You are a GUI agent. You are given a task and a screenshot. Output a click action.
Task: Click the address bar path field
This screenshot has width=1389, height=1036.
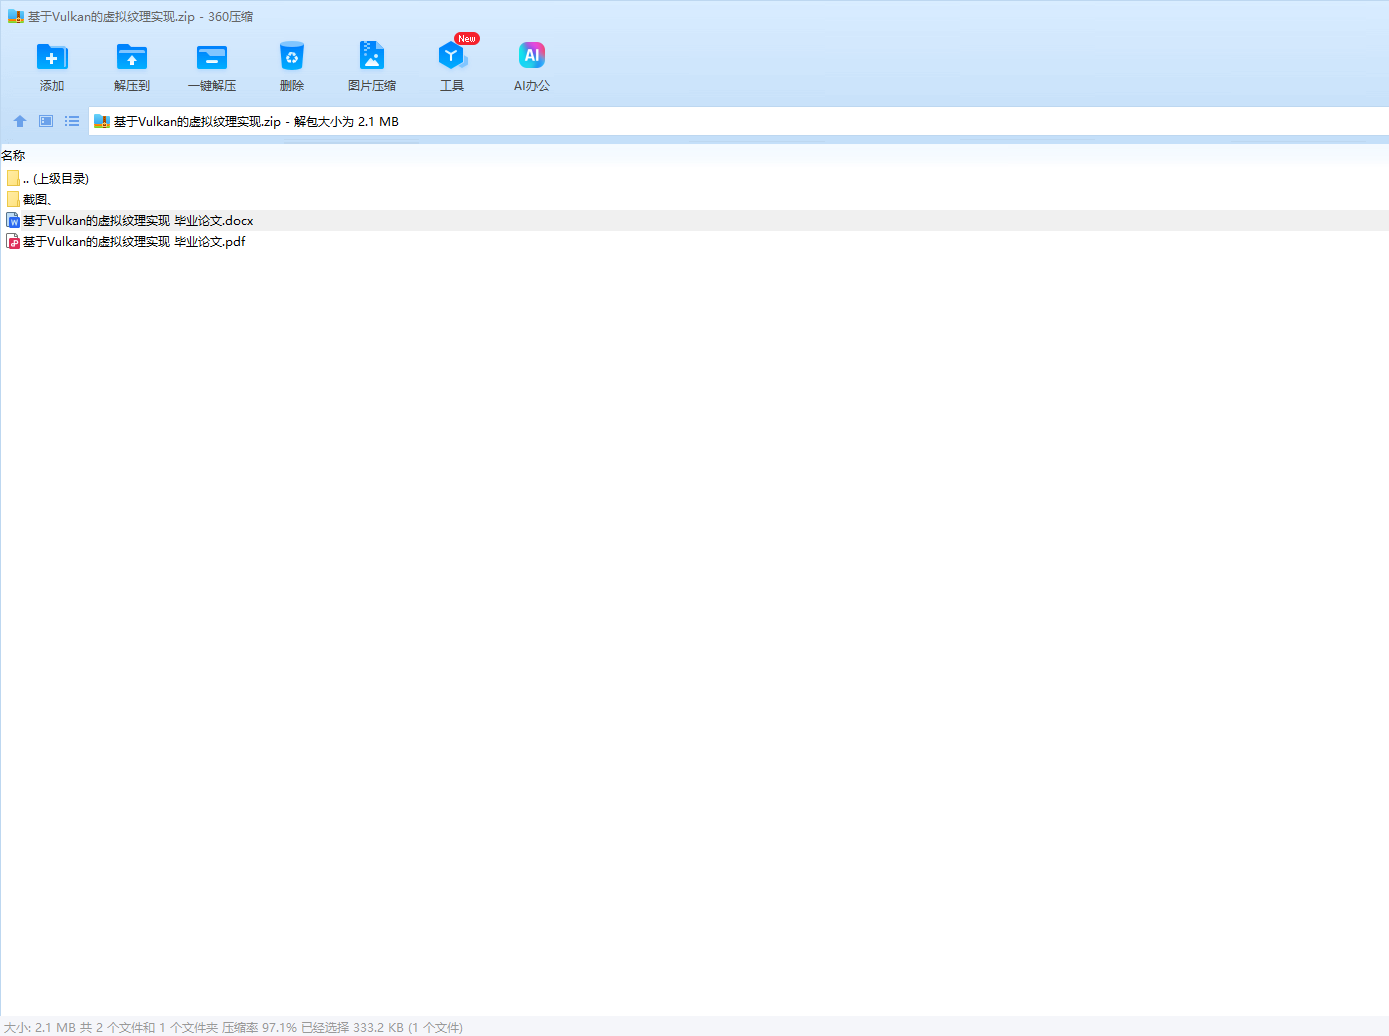[739, 121]
